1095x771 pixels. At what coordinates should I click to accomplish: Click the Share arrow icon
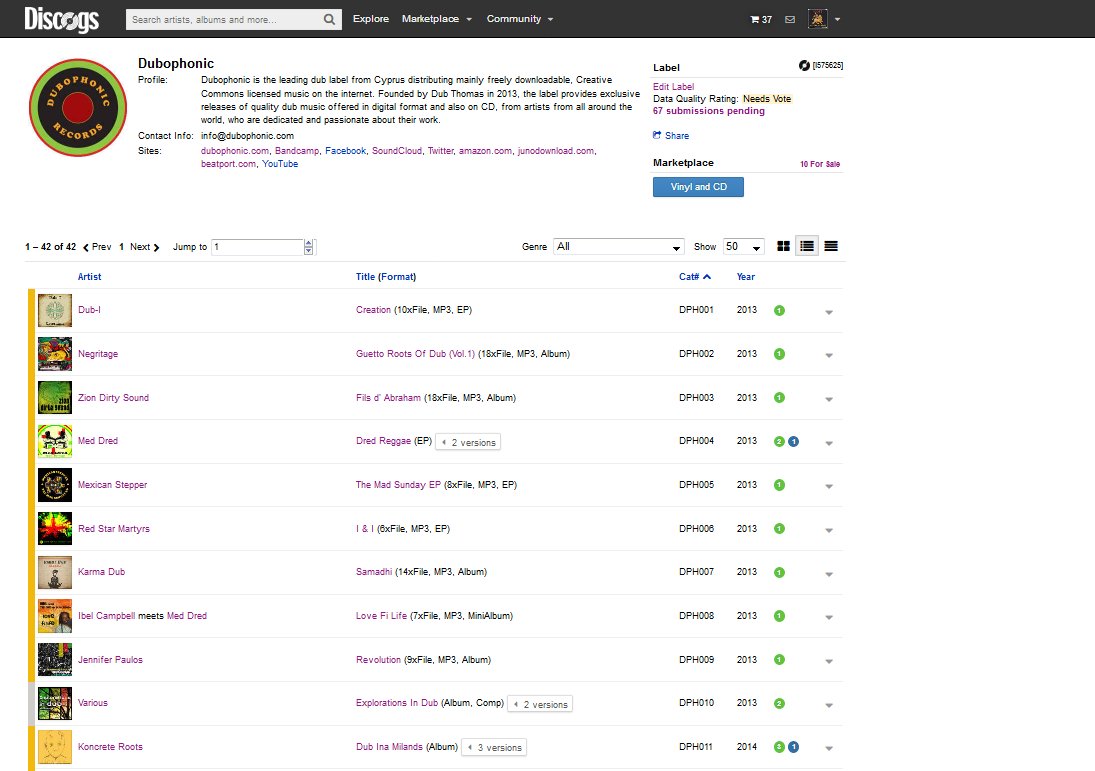pos(657,135)
